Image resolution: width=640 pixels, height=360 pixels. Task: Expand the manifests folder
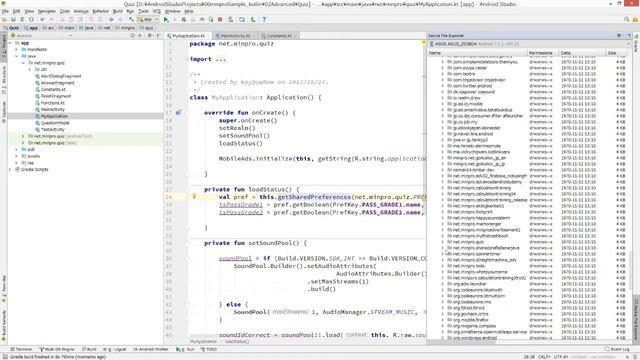[16, 49]
